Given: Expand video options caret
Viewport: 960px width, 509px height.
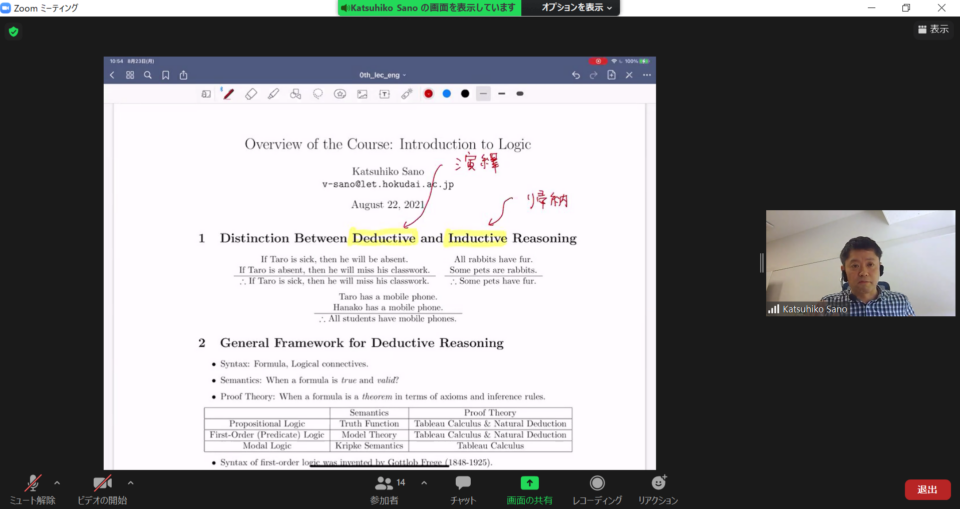Looking at the screenshot, I should 130,483.
